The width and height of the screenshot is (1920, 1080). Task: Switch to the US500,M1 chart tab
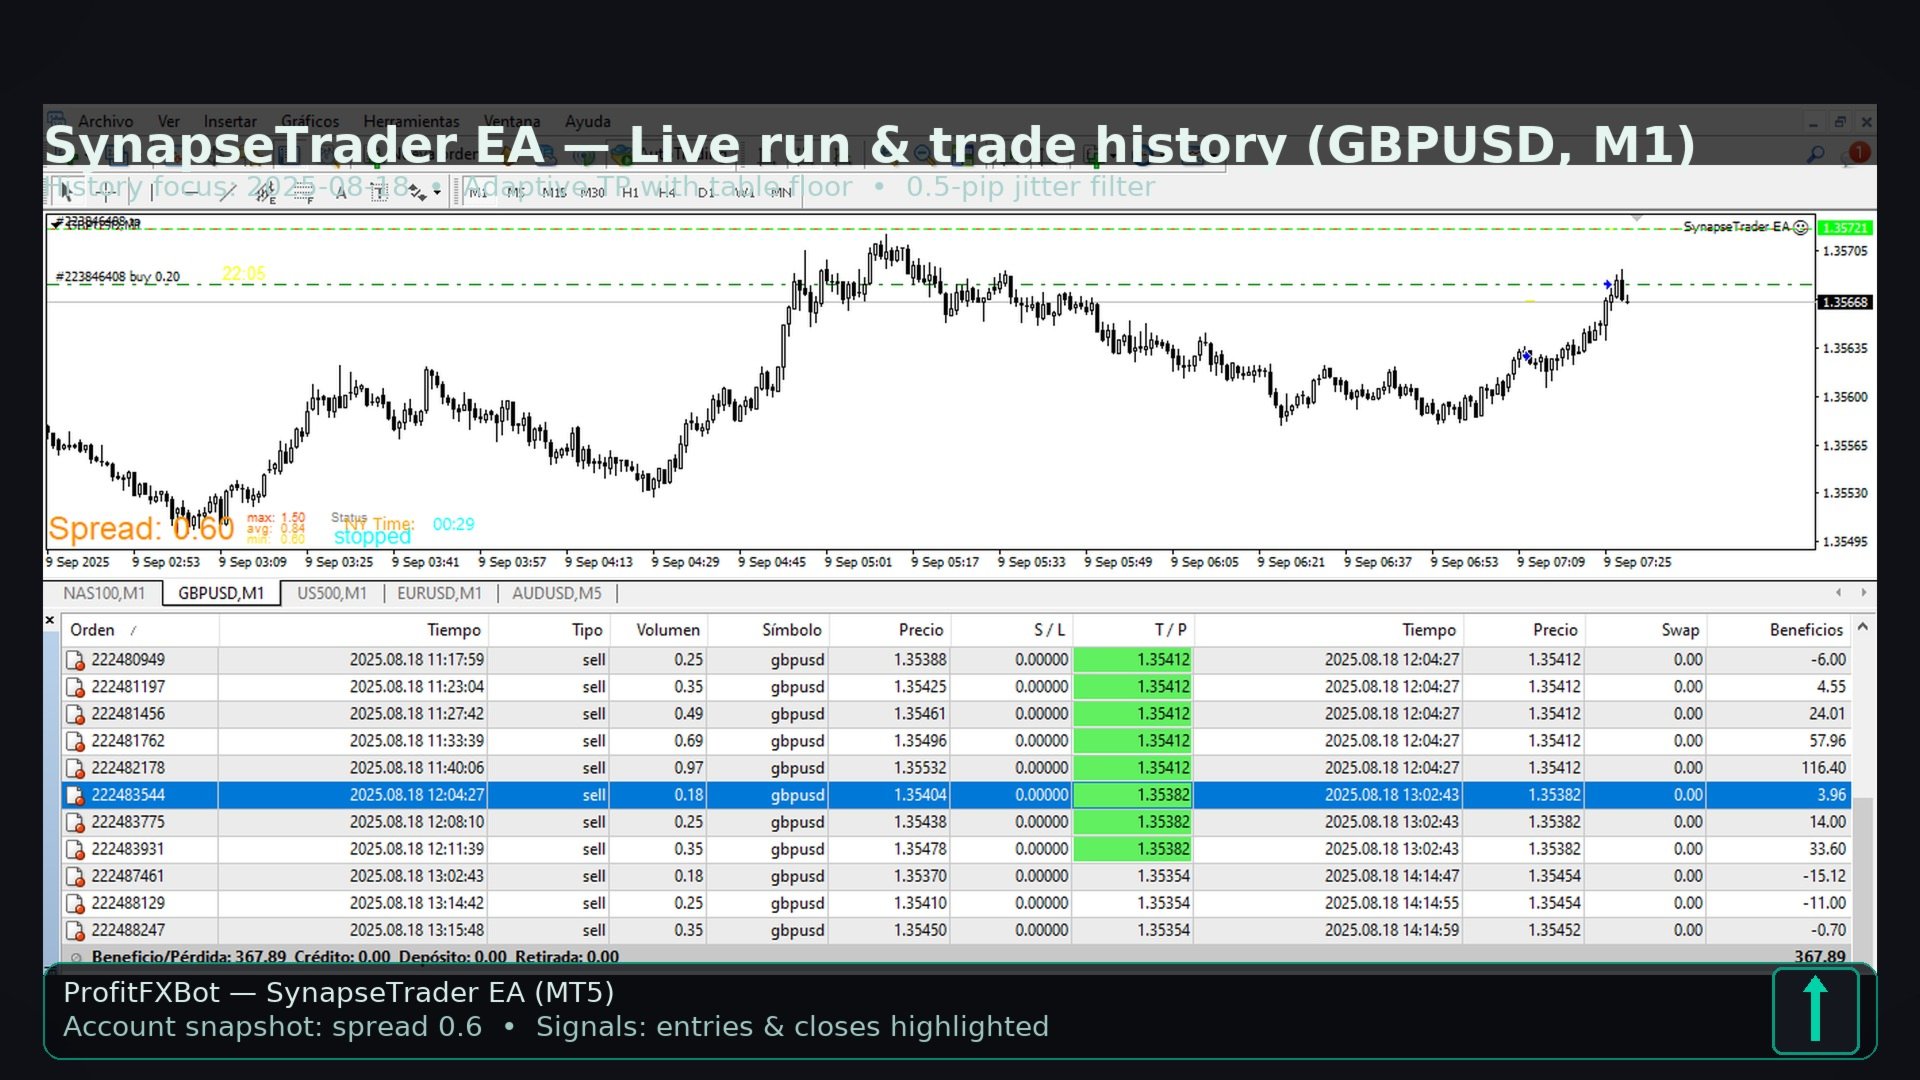tap(332, 593)
